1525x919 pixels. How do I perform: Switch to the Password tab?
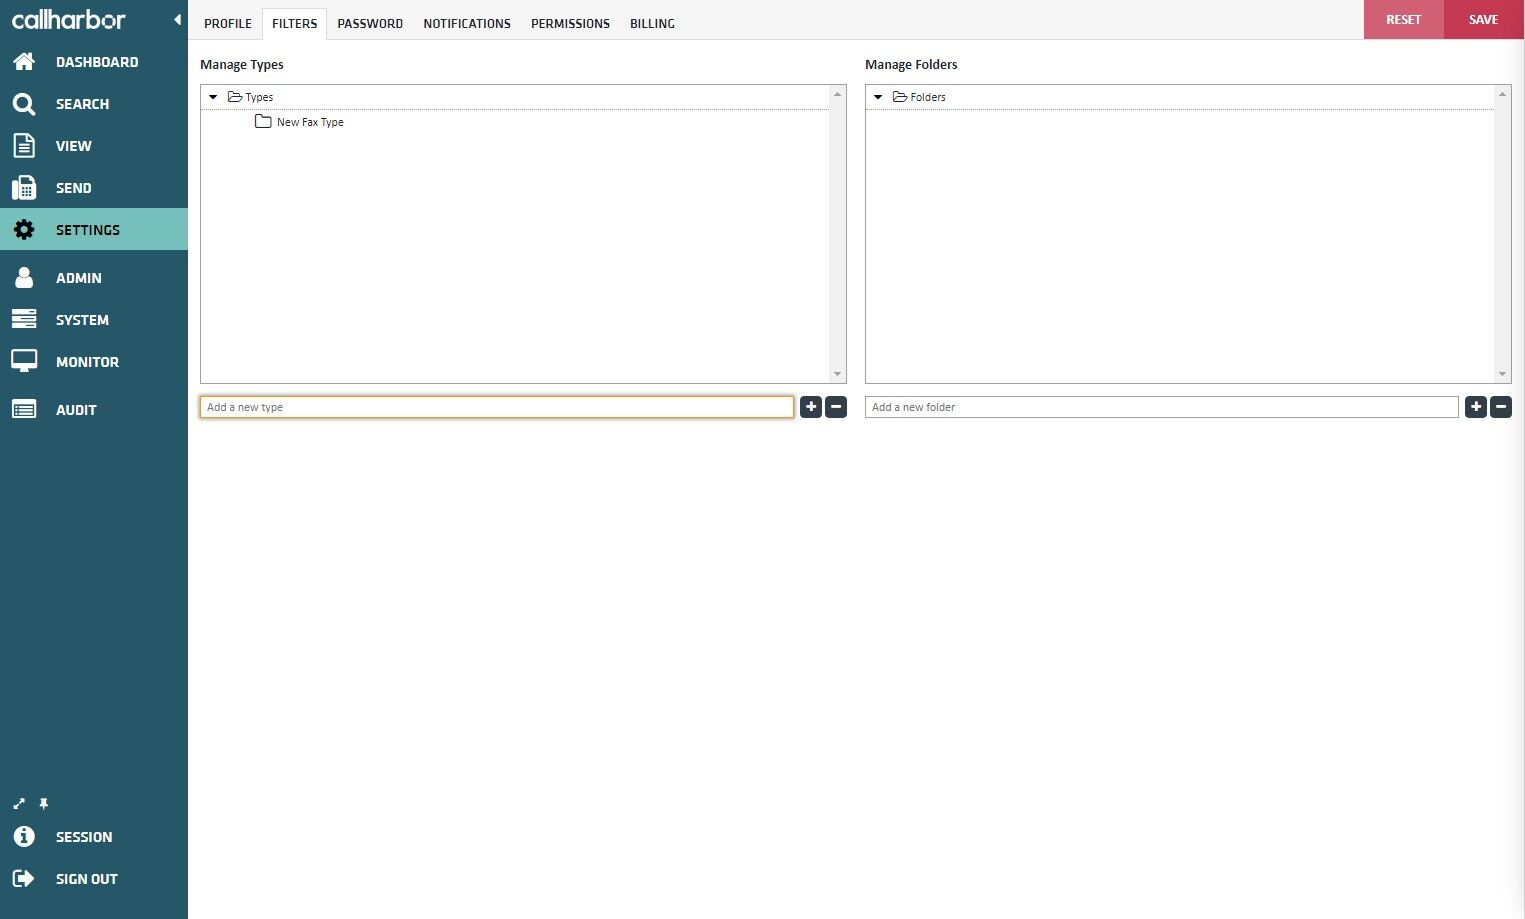[x=370, y=23]
